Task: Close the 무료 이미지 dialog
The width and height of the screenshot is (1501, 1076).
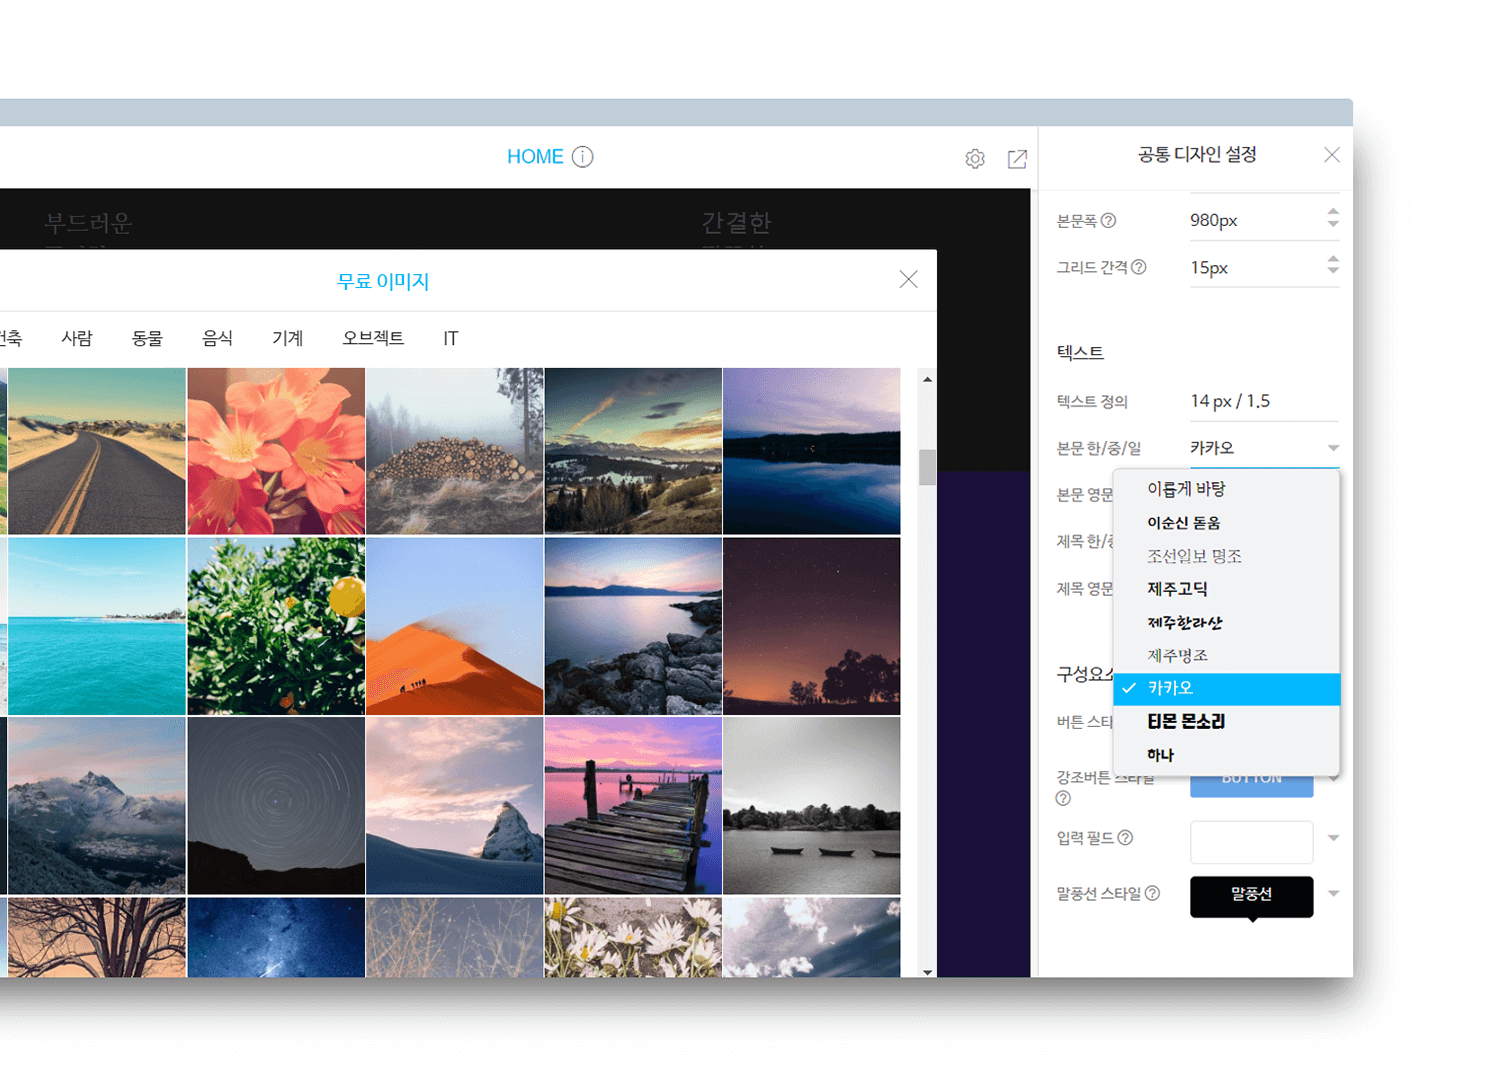Action: tap(908, 280)
